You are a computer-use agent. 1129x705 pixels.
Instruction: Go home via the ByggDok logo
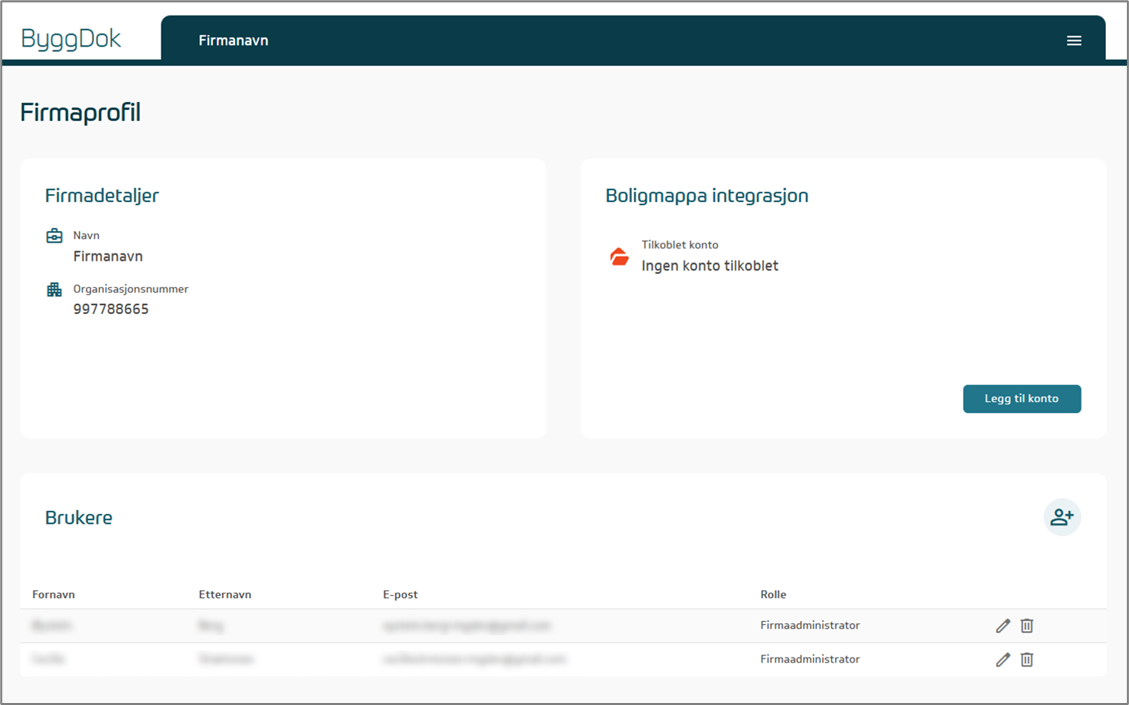[71, 39]
